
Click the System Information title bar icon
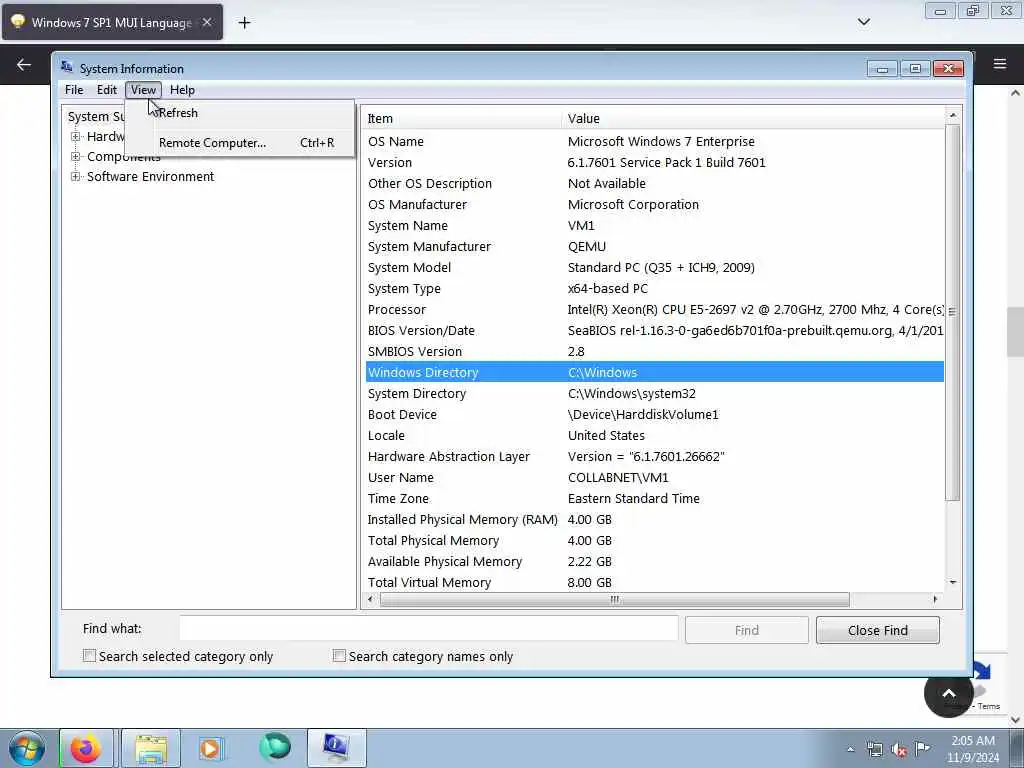pos(67,68)
